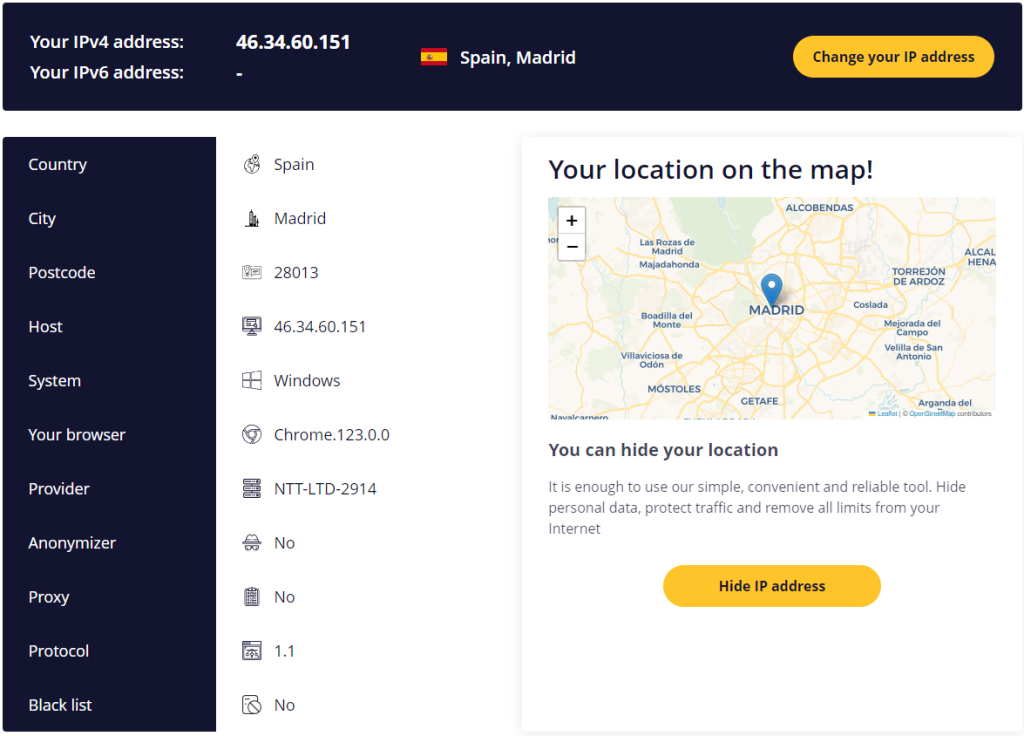The width and height of the screenshot is (1024, 736).
Task: Click the Black list 'No' value
Action: [x=284, y=705]
